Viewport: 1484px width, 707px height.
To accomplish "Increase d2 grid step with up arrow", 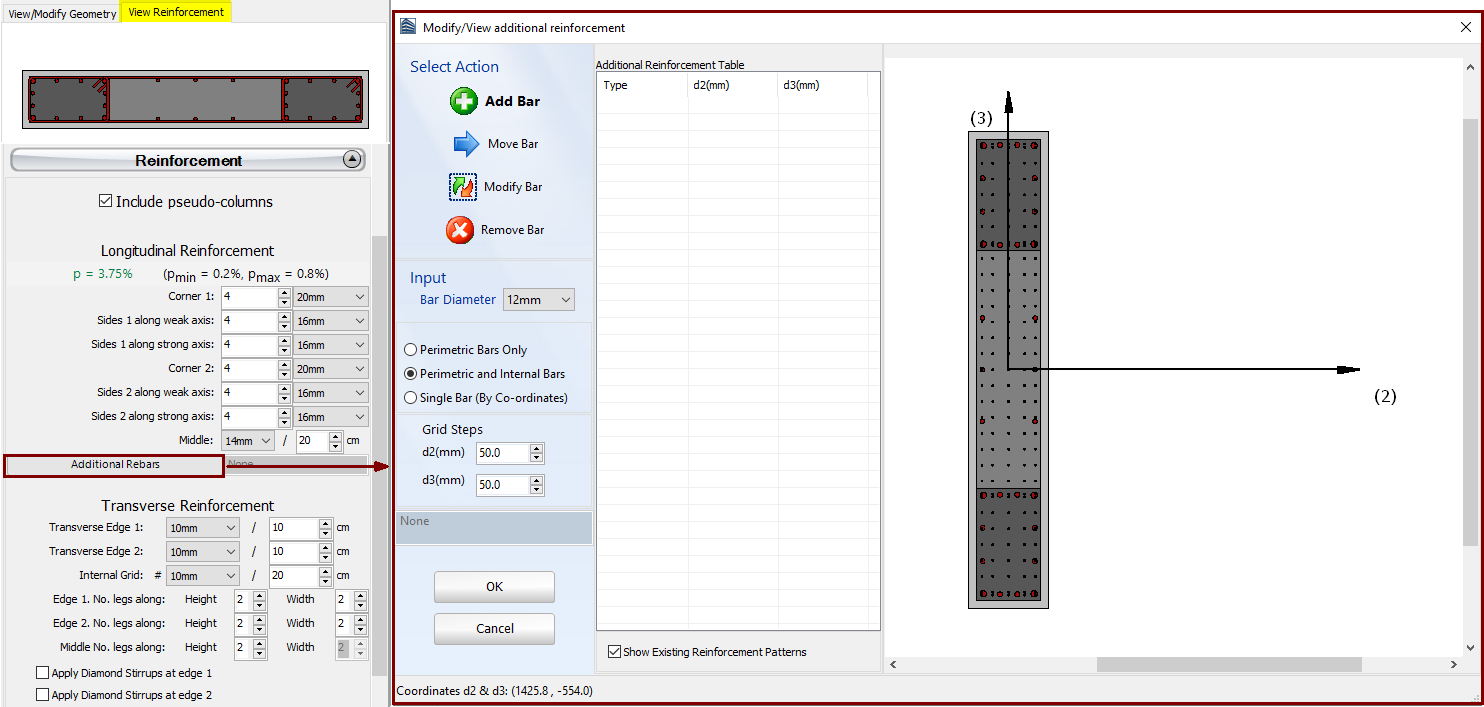I will (537, 449).
